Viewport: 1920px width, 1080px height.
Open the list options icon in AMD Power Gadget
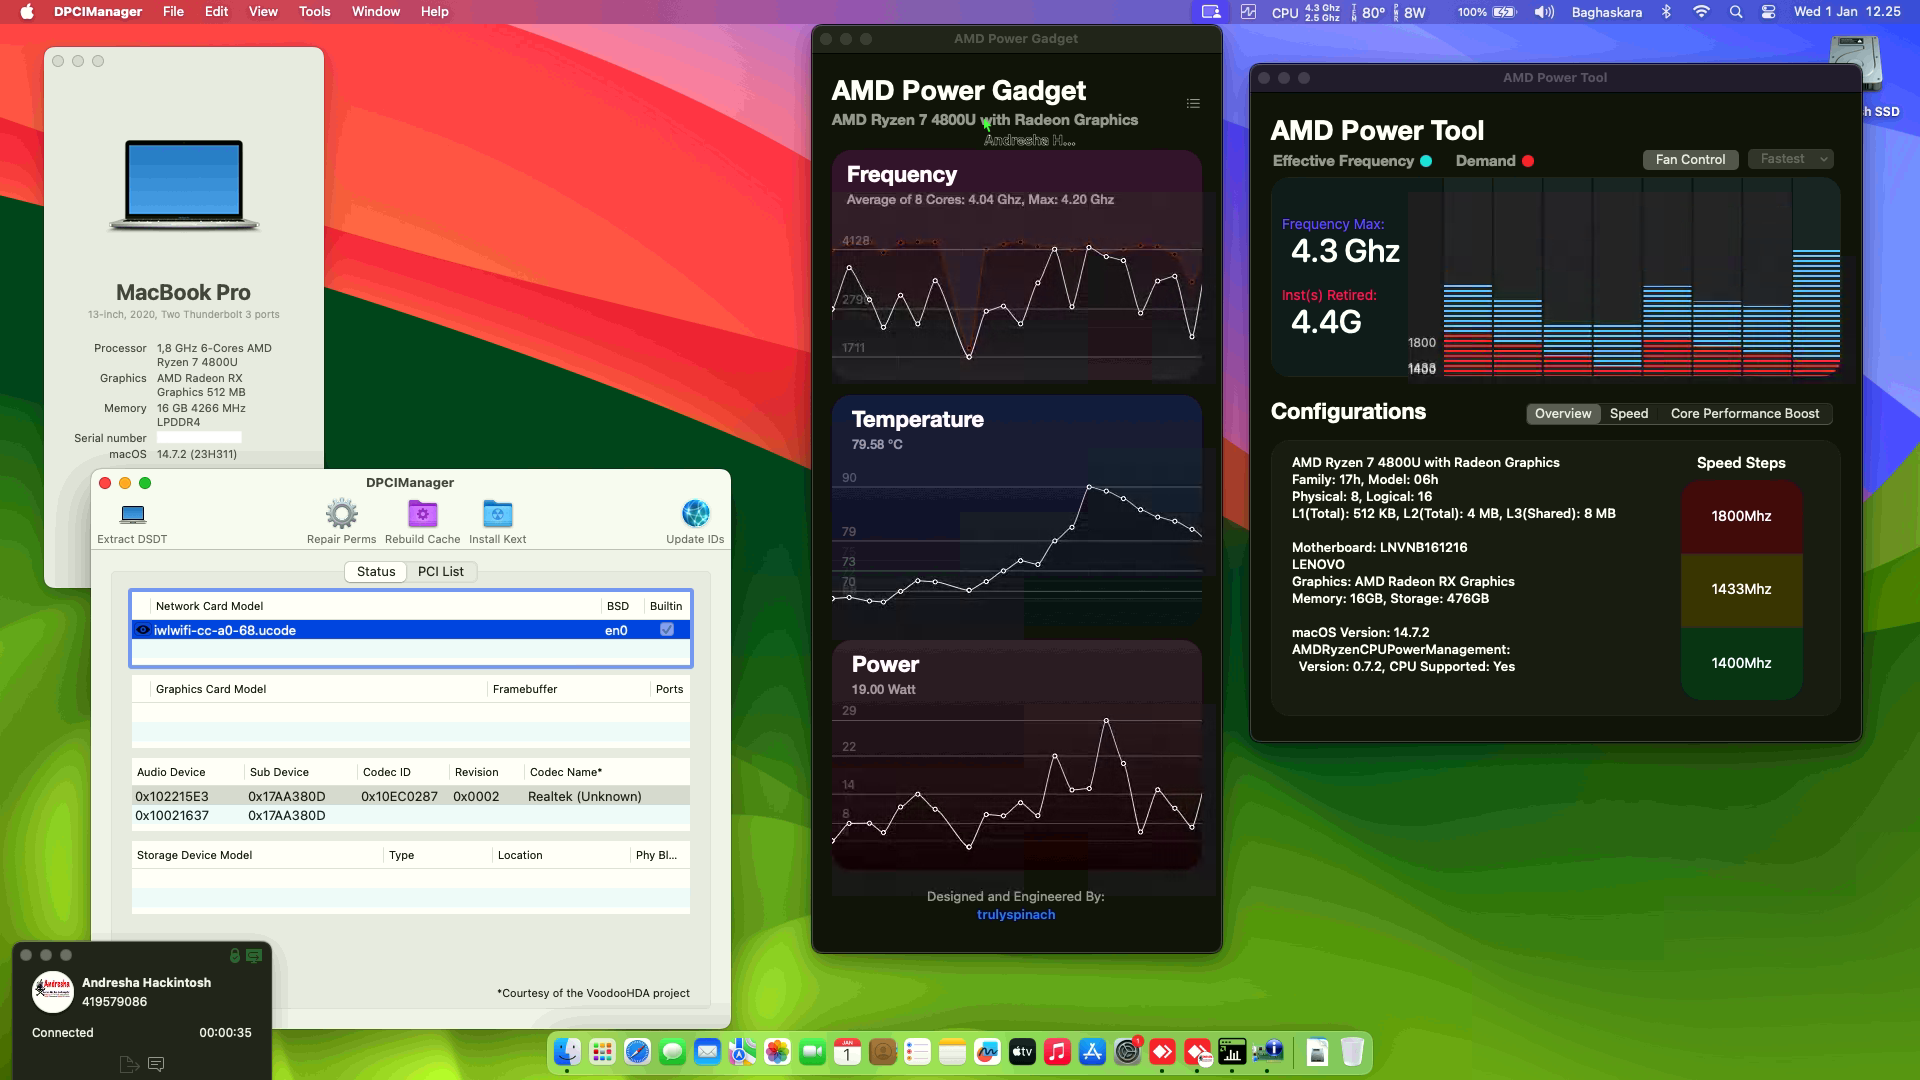(1192, 103)
